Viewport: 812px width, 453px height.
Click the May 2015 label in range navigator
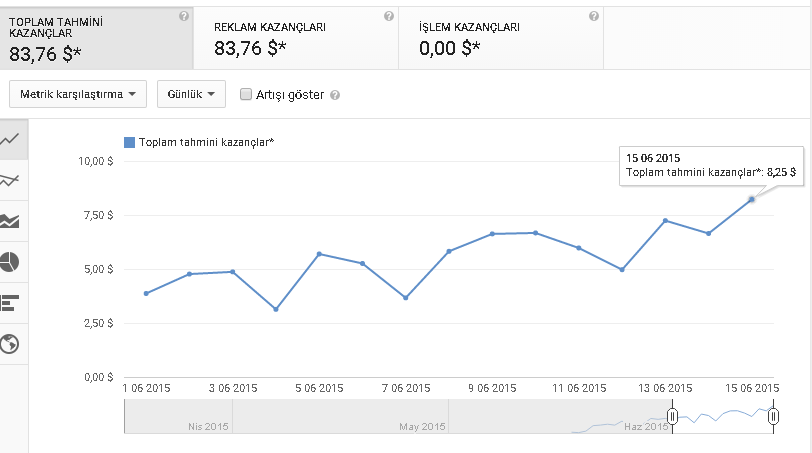(422, 427)
